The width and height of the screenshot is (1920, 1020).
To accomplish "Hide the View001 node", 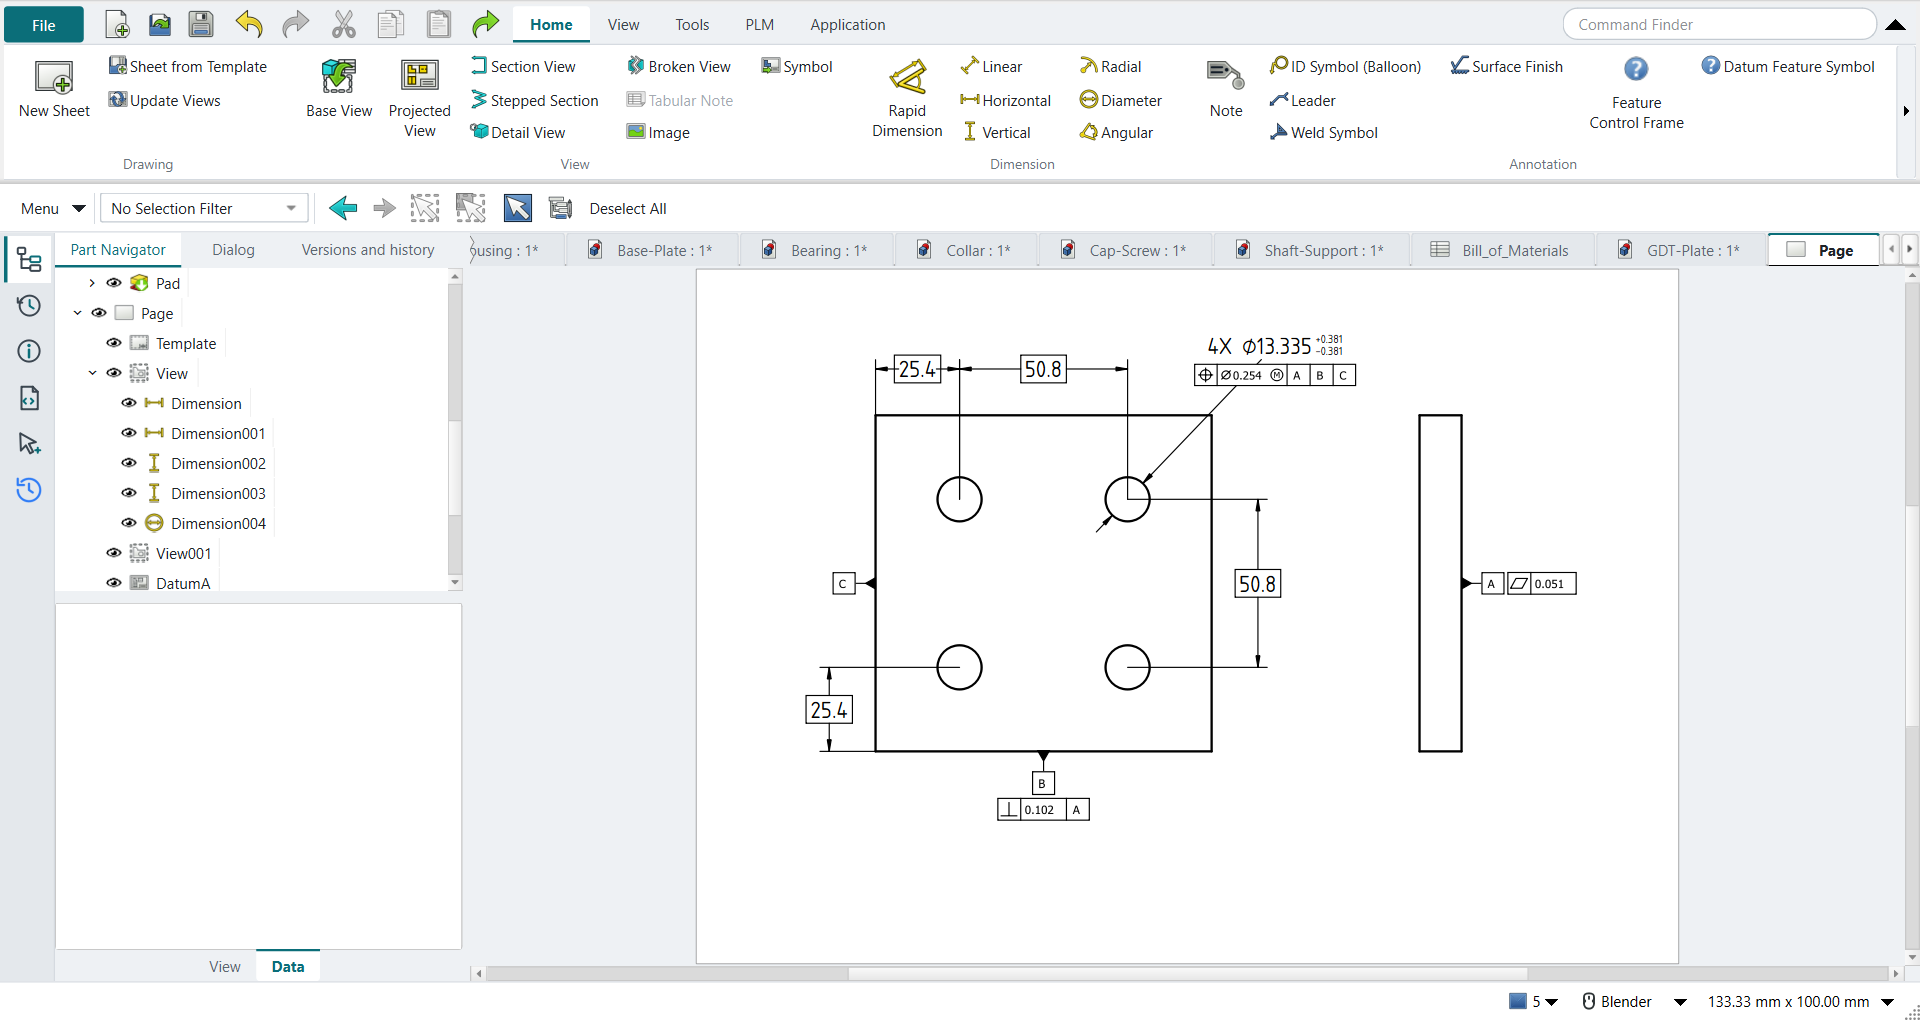I will (x=114, y=553).
